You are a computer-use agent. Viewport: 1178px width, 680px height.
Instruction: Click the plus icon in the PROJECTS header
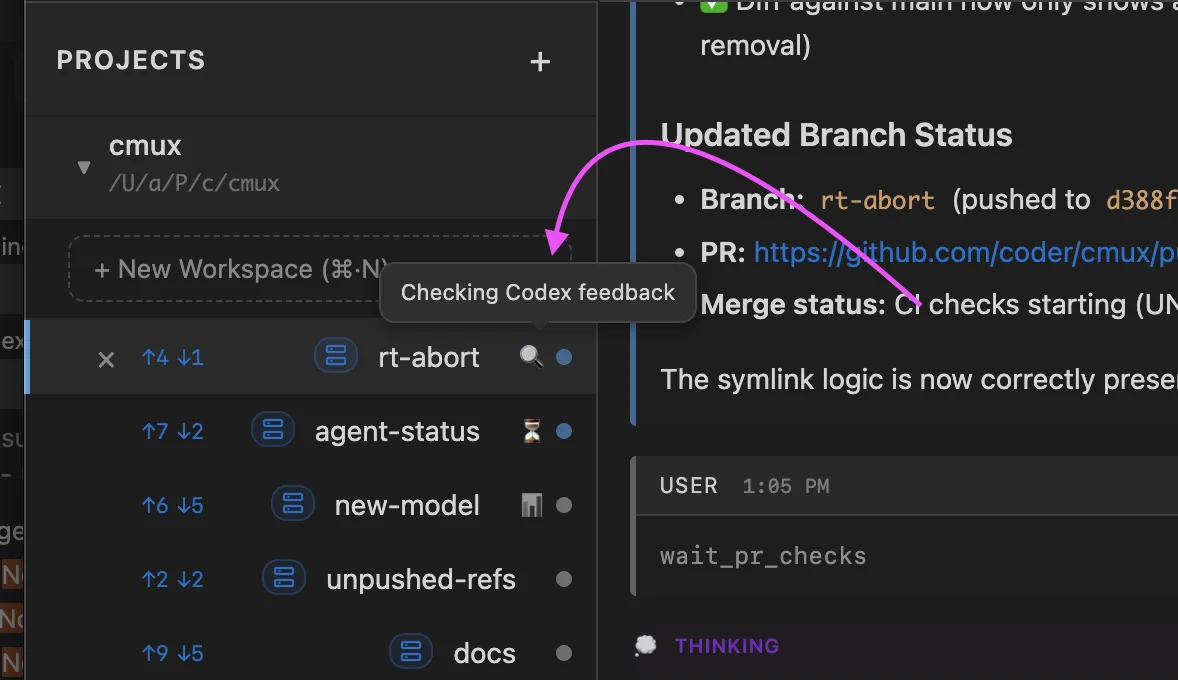click(540, 61)
